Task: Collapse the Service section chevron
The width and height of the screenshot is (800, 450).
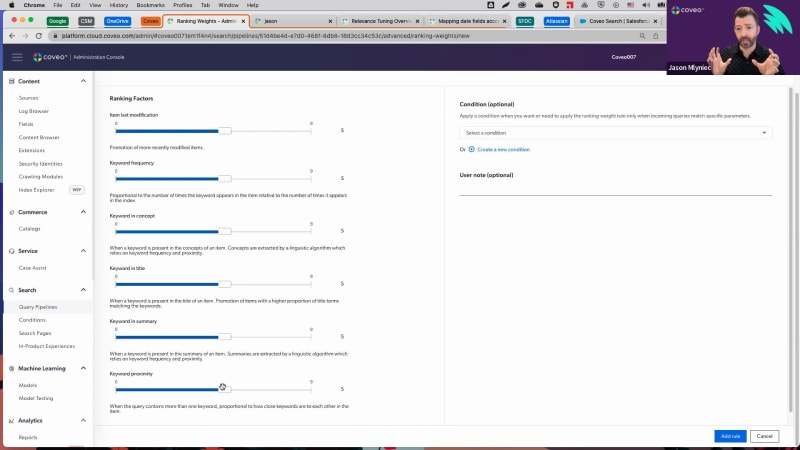Action: click(x=83, y=251)
